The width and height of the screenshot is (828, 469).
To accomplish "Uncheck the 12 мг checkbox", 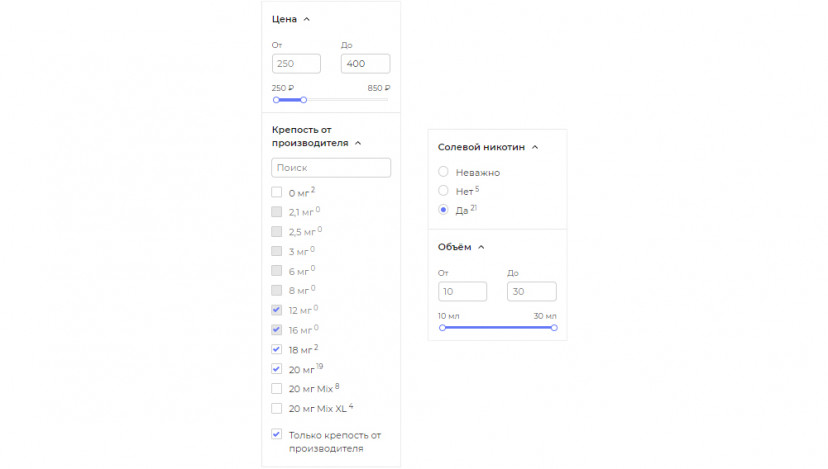I will [x=277, y=310].
